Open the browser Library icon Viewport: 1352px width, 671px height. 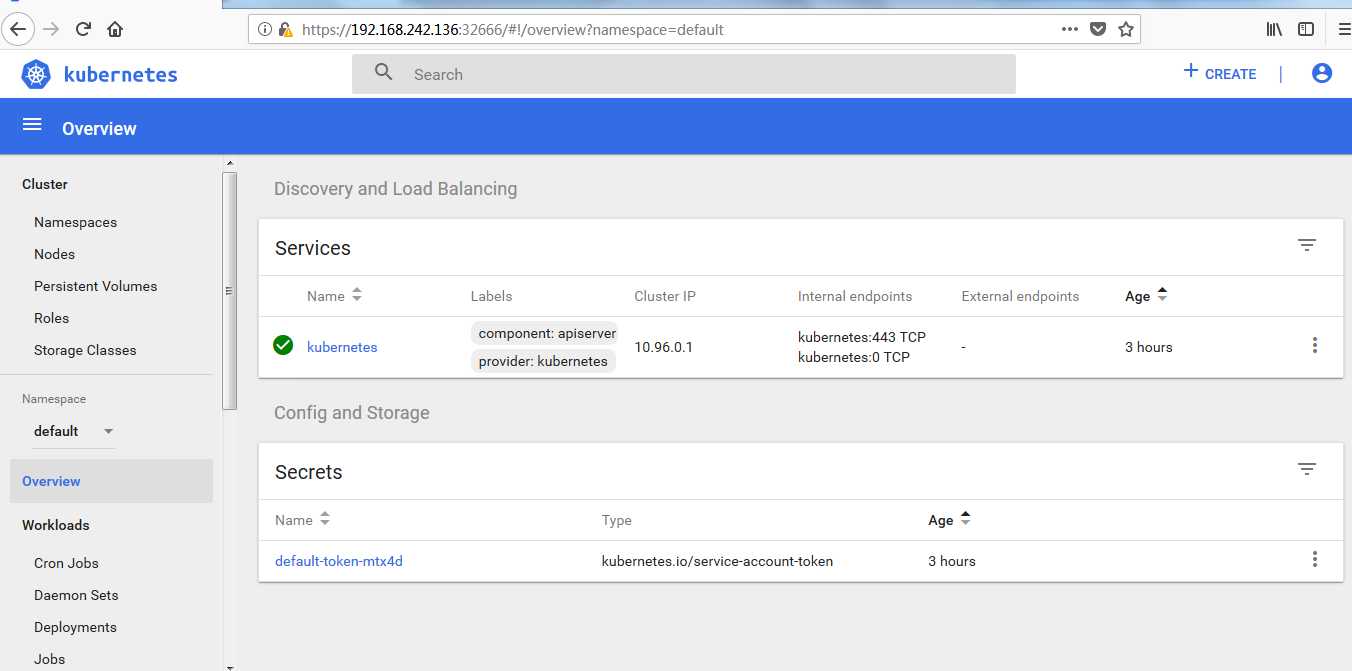[x=1274, y=29]
